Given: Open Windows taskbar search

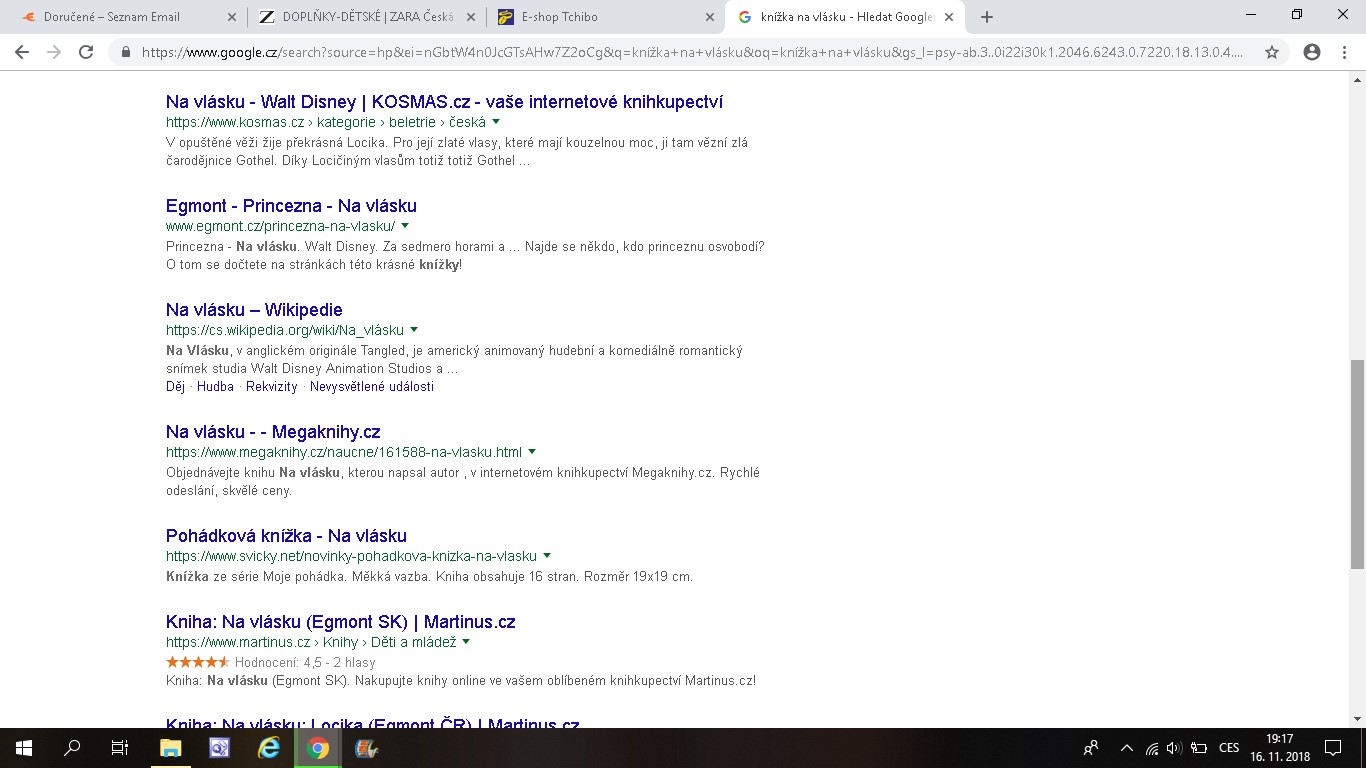Looking at the screenshot, I should coord(72,748).
